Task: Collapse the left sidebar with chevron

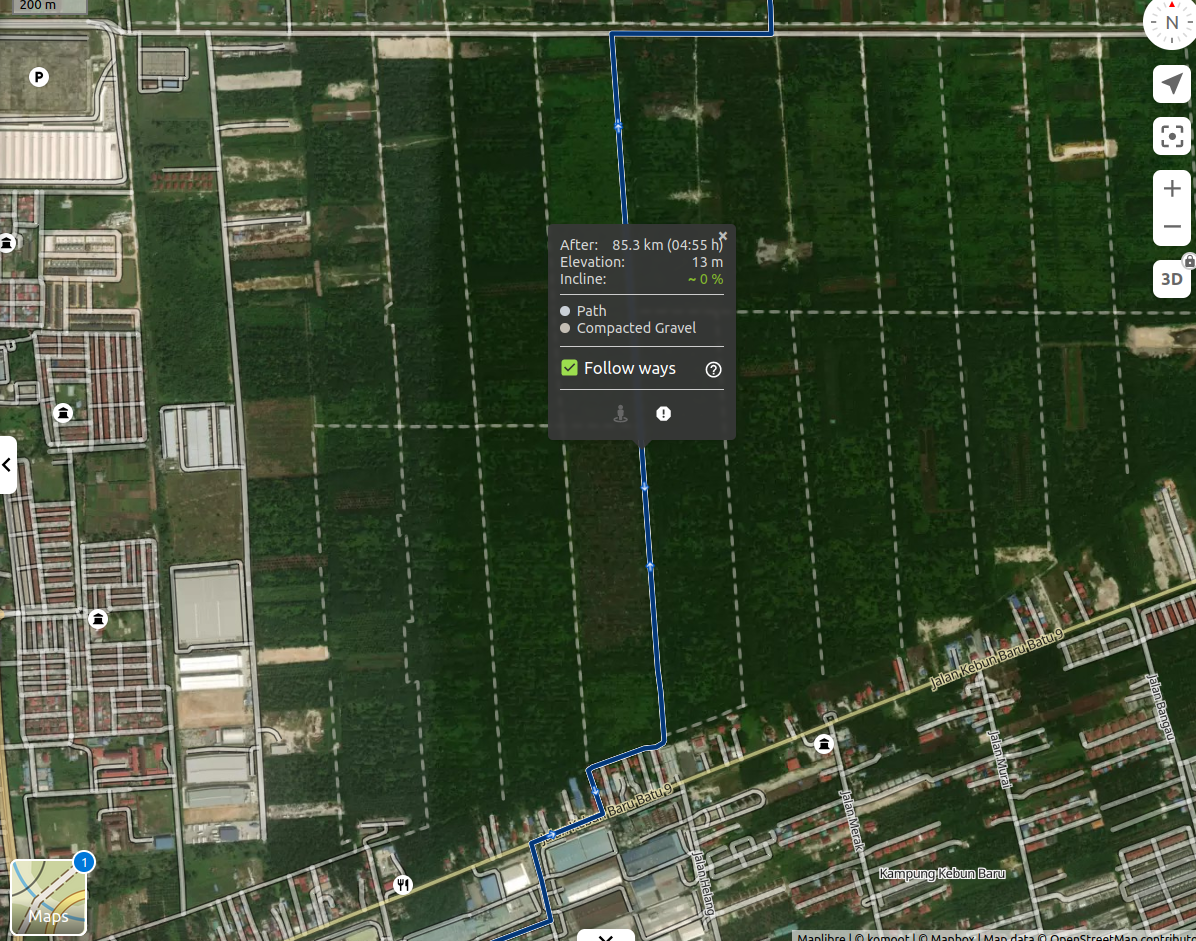Action: [7, 464]
